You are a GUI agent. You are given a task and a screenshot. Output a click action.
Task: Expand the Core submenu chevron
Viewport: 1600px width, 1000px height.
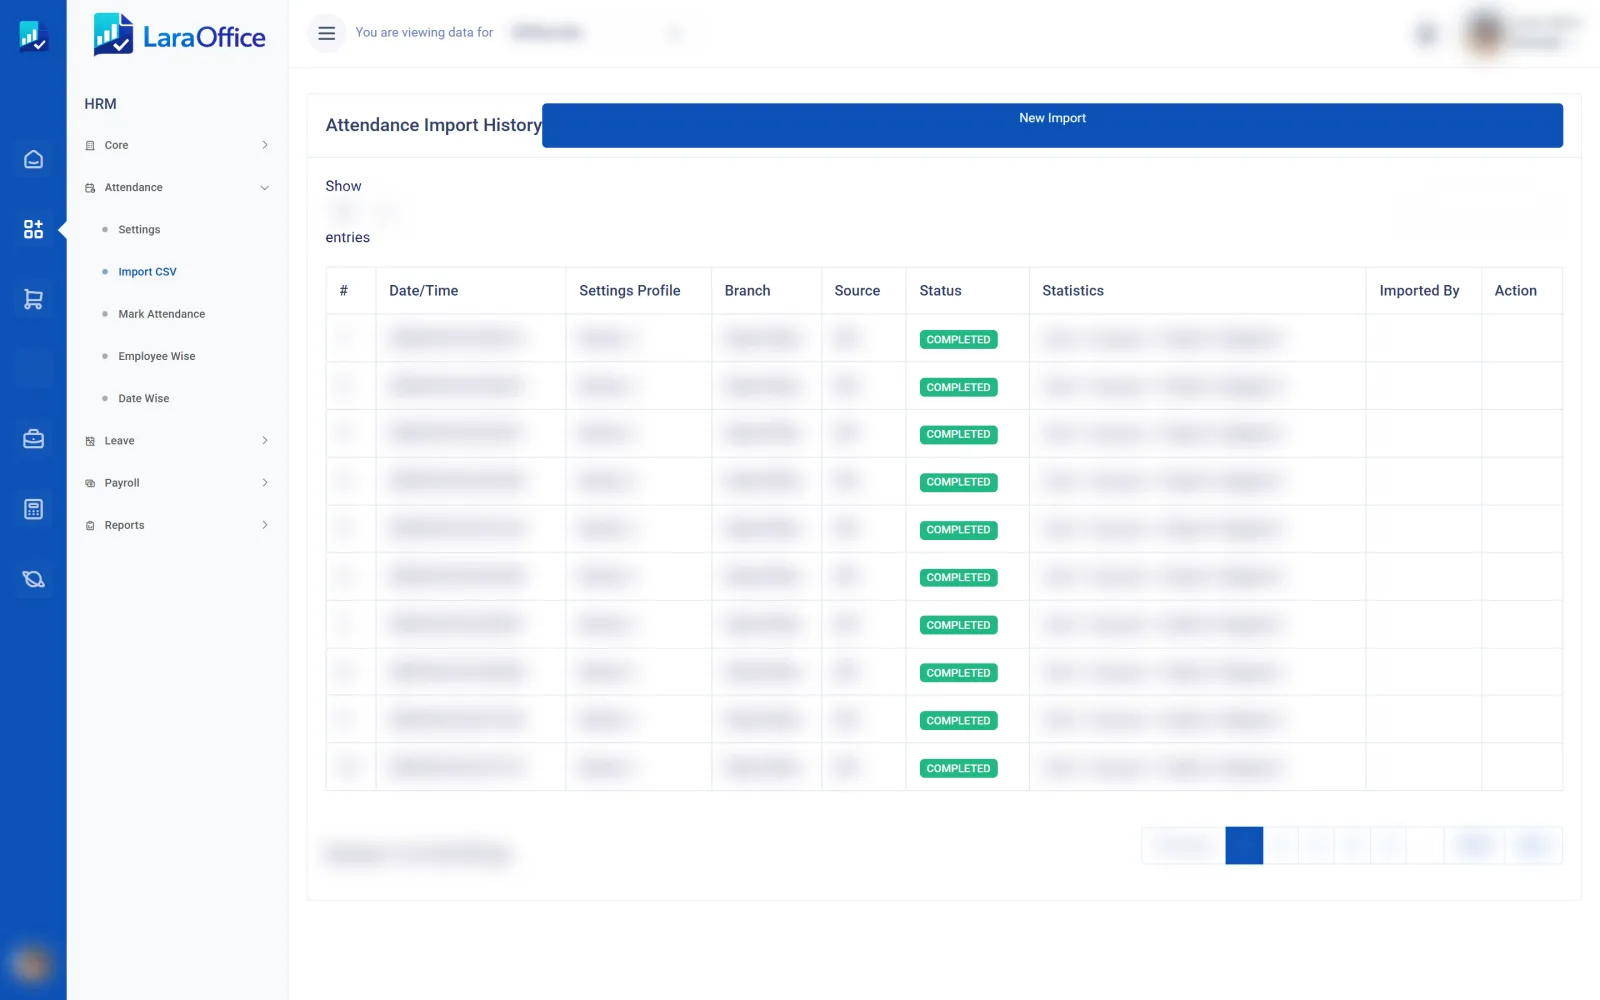[265, 145]
